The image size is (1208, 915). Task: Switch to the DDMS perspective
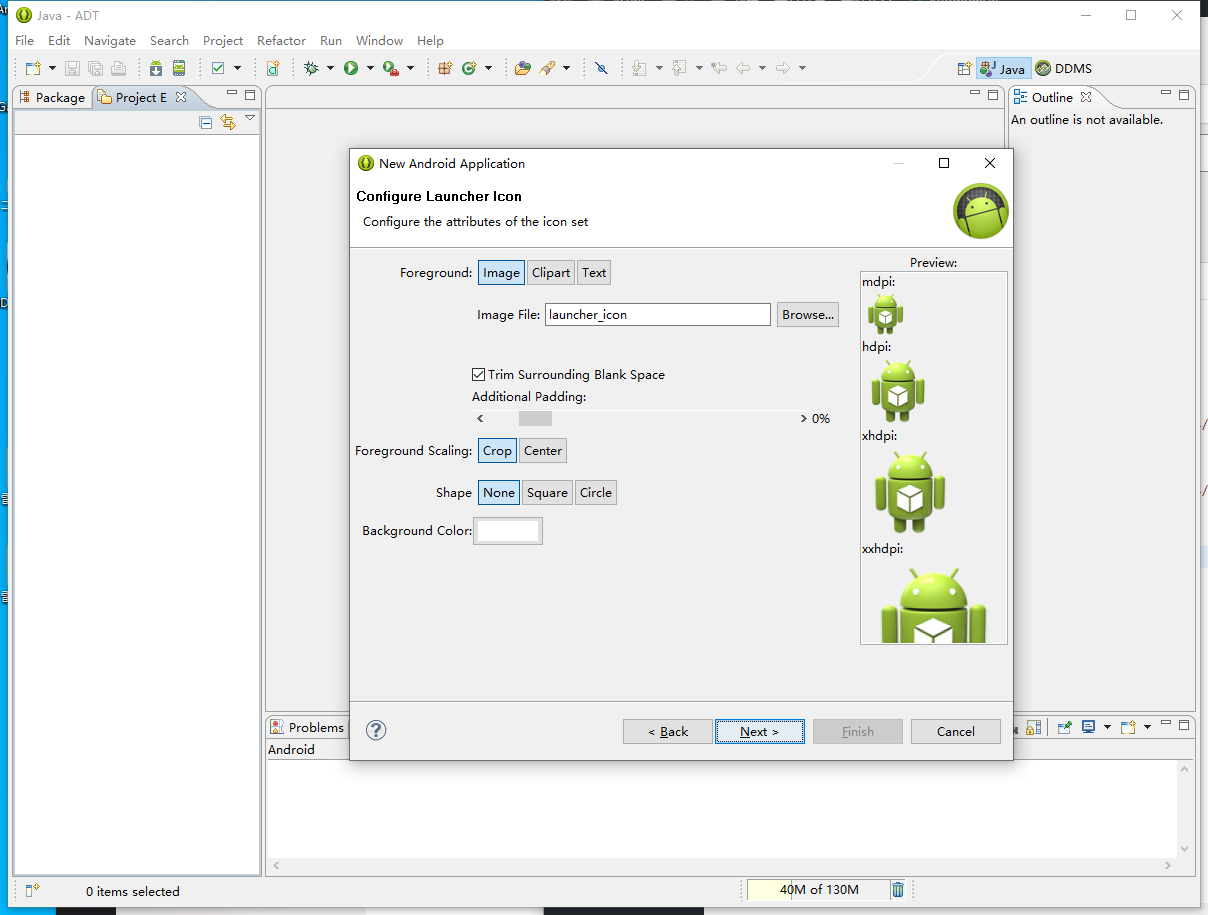point(1064,69)
